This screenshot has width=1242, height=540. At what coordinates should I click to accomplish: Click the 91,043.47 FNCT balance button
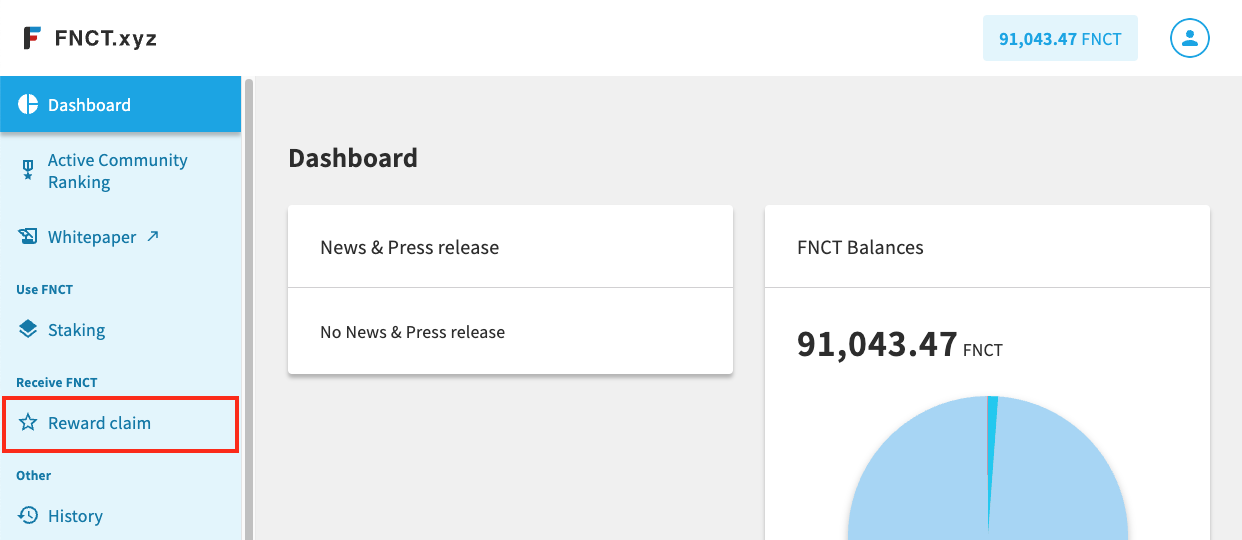(x=1060, y=39)
